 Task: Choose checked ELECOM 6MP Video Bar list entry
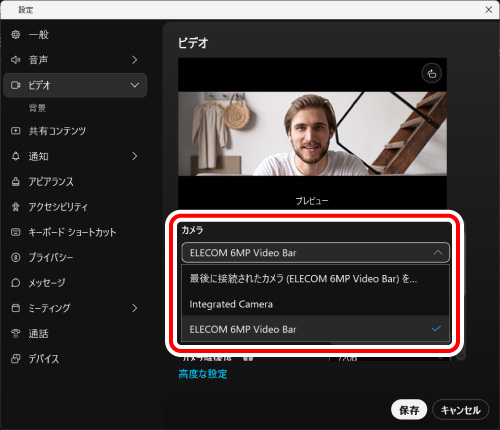pyautogui.click(x=315, y=329)
